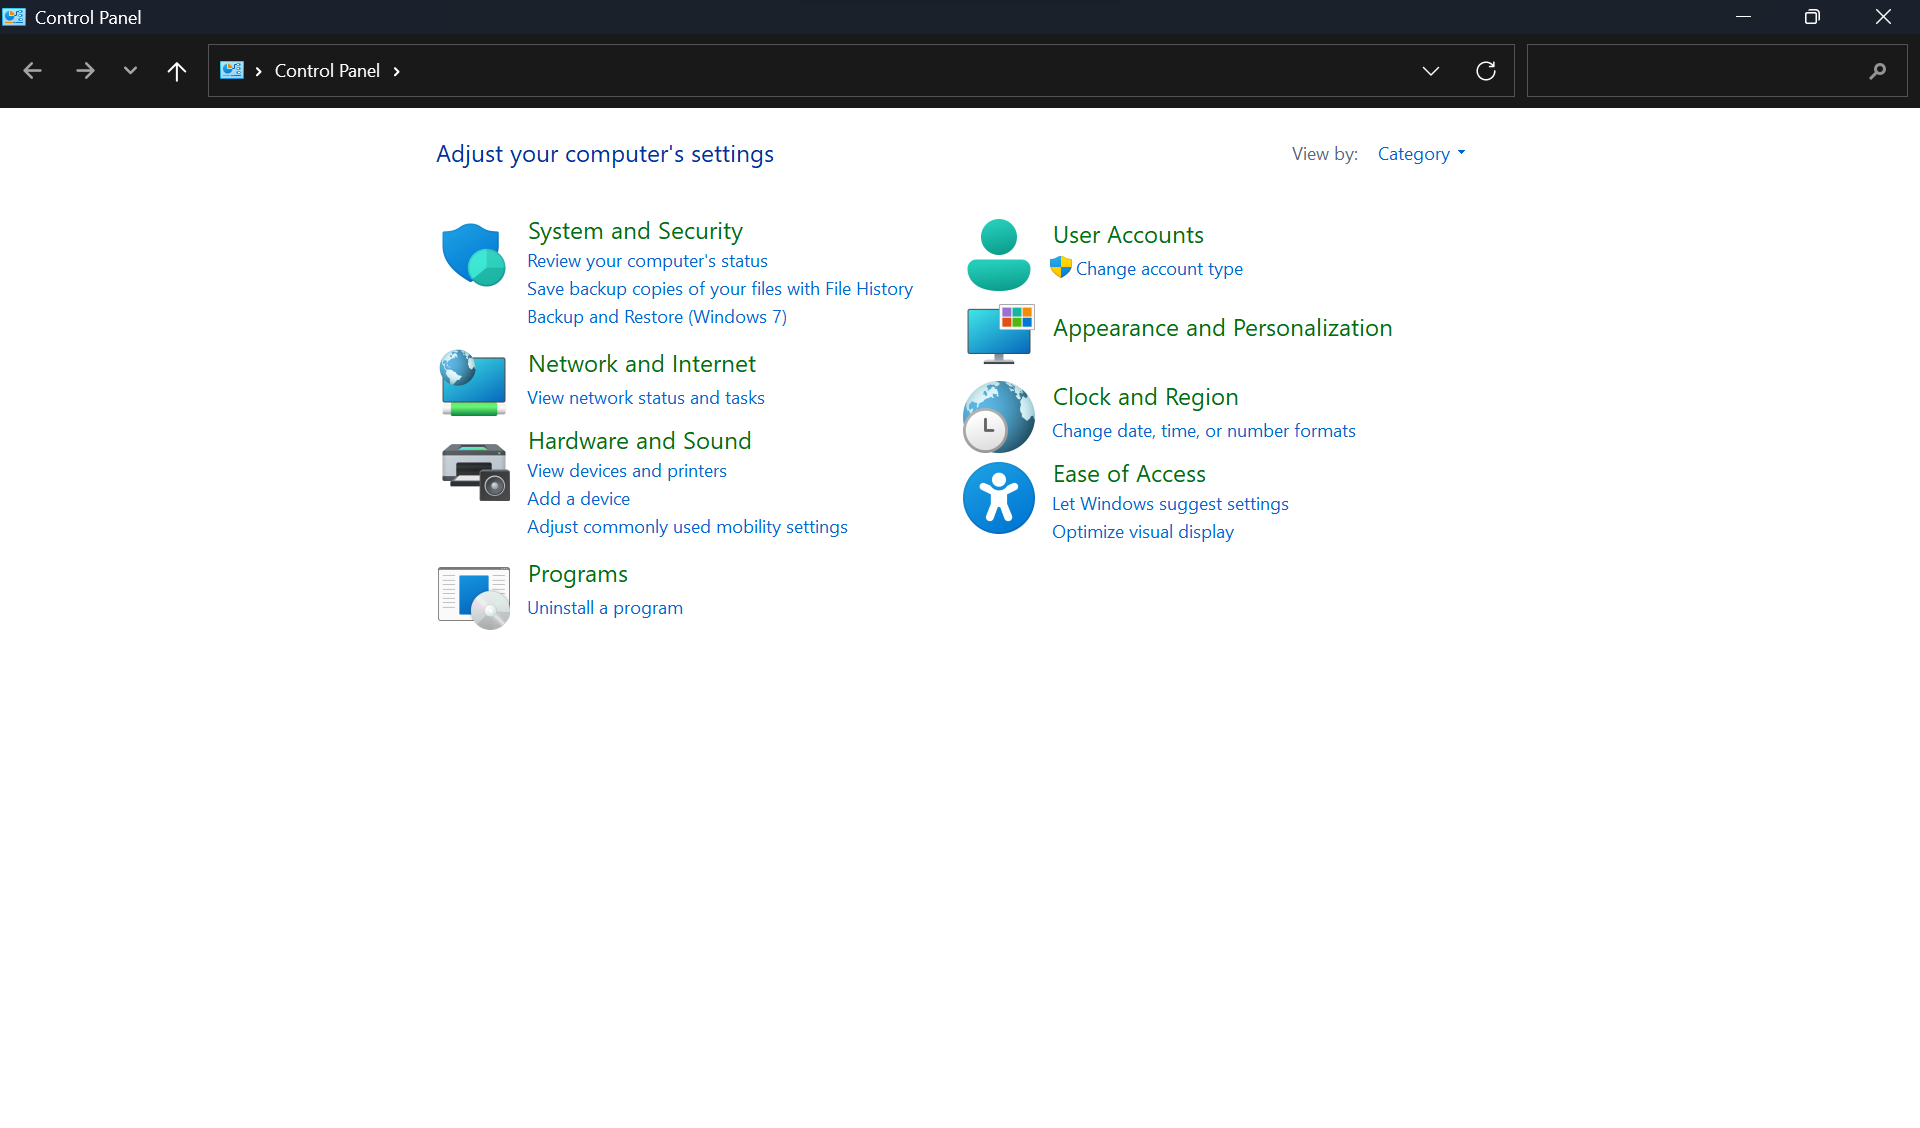Open recent locations chevron dropdown
Viewport: 1920px width, 1128px height.
click(x=130, y=71)
